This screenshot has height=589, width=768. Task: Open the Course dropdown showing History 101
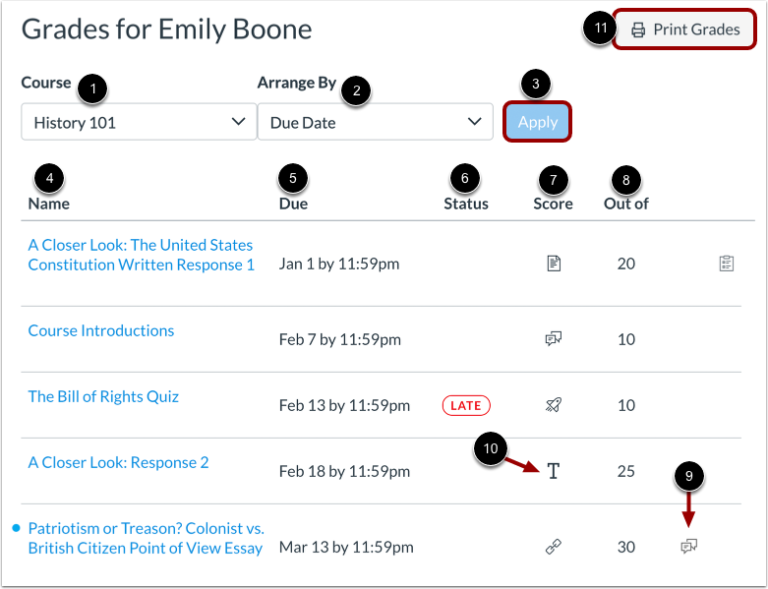[137, 123]
